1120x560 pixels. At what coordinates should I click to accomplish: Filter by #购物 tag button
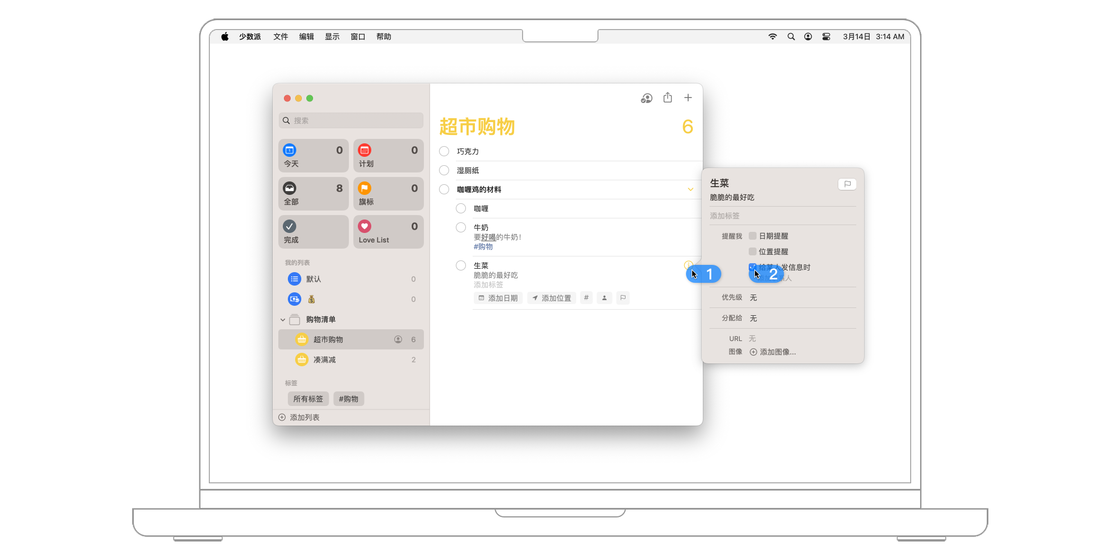click(349, 399)
